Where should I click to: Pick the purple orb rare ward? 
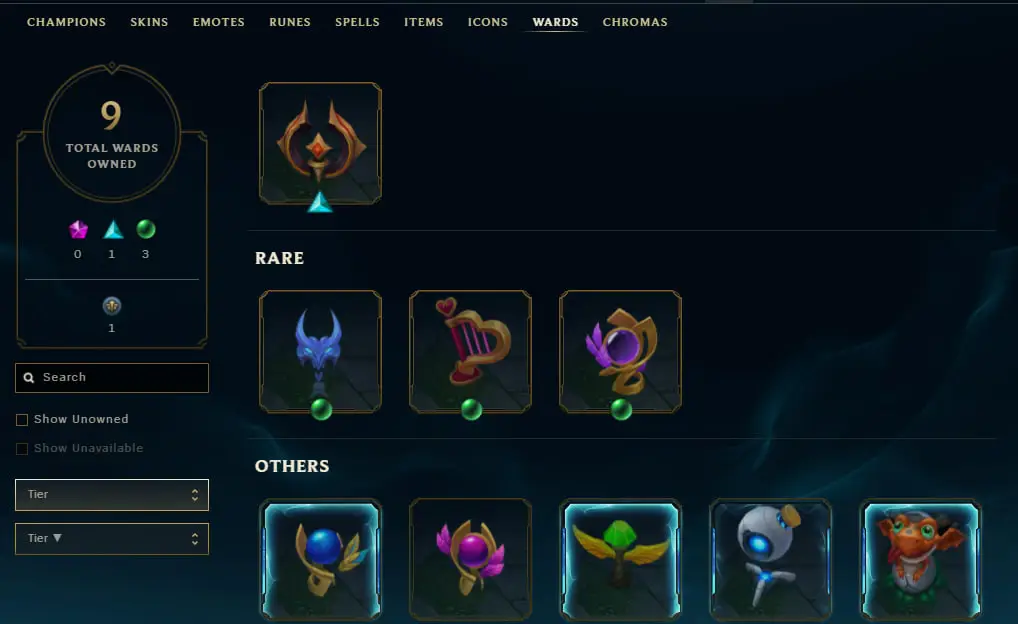pyautogui.click(x=620, y=351)
